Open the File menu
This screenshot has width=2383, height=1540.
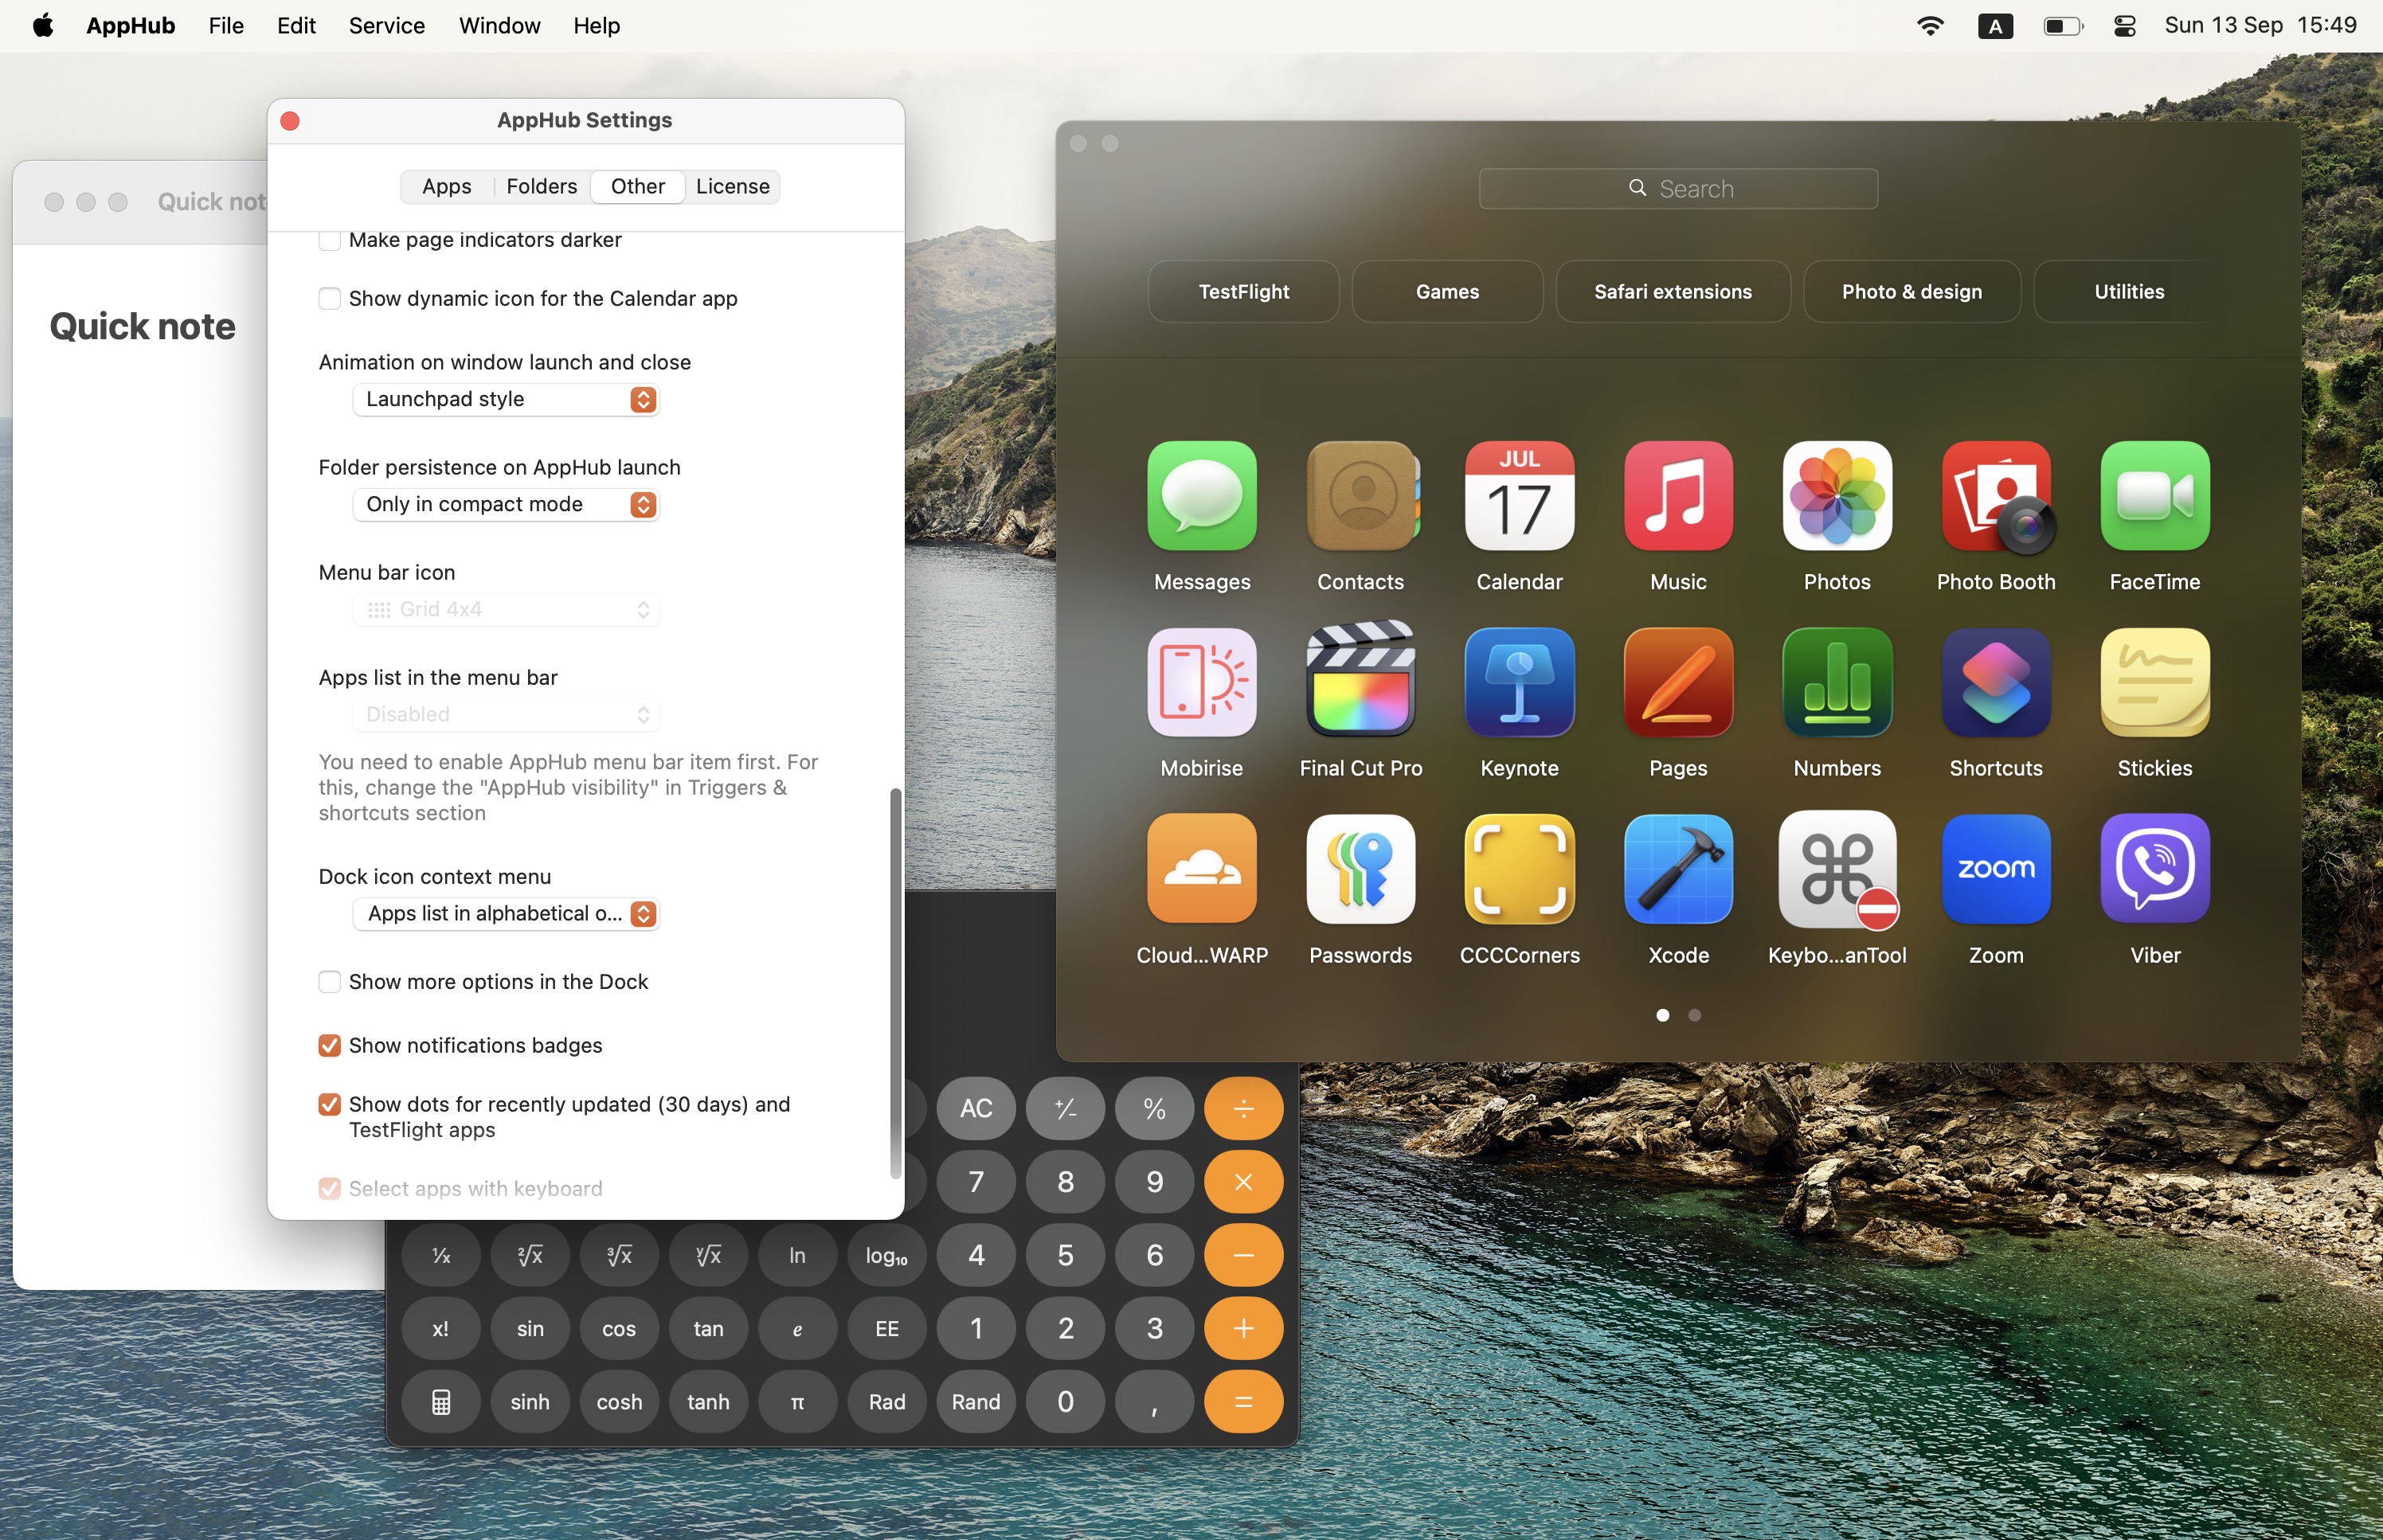tap(226, 26)
